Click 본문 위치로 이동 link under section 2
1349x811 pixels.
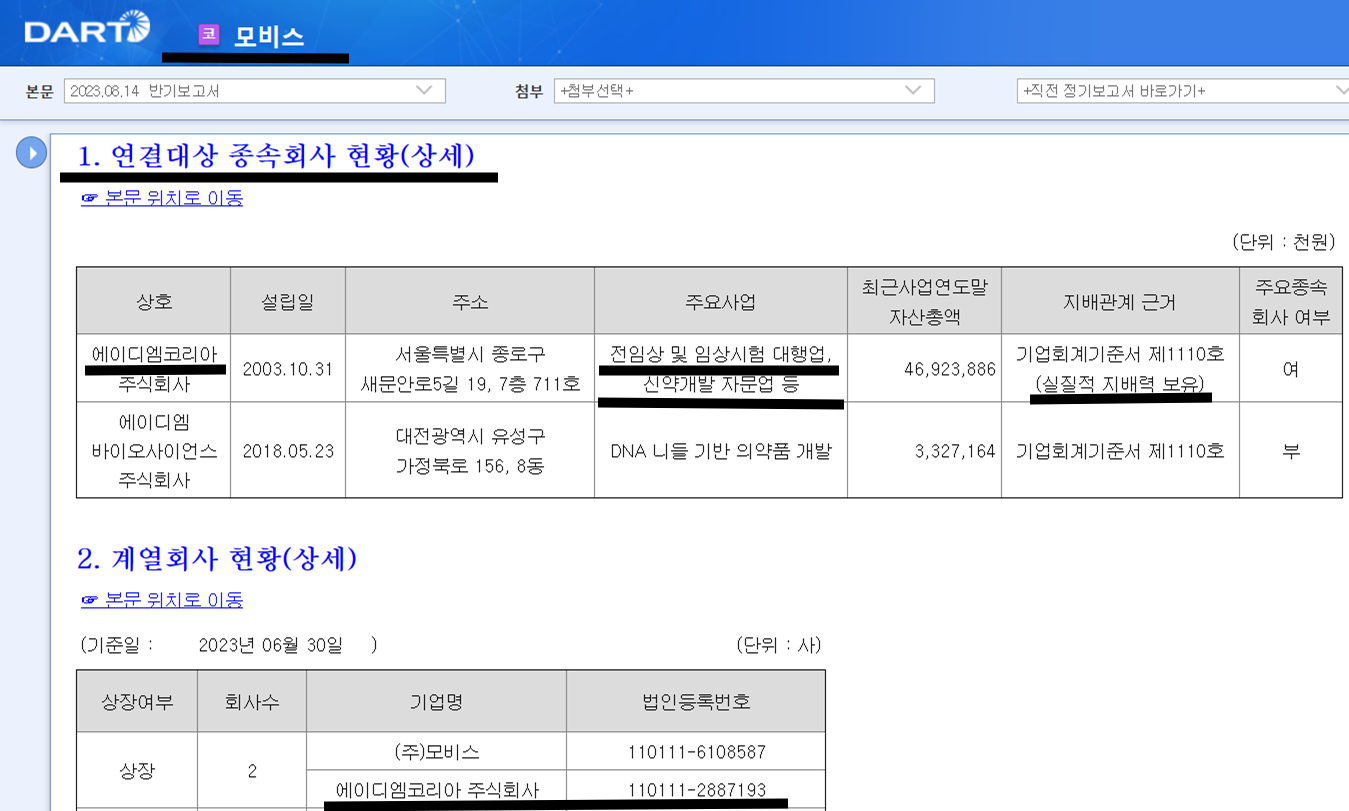tap(162, 600)
